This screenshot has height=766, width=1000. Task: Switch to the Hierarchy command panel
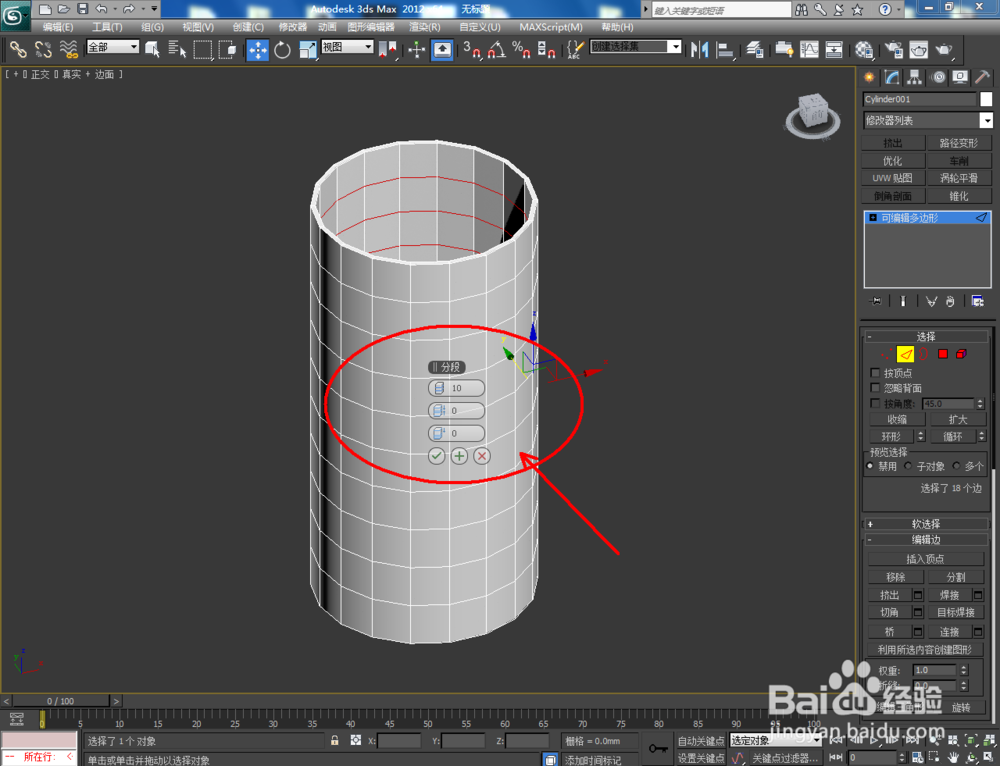(x=915, y=77)
